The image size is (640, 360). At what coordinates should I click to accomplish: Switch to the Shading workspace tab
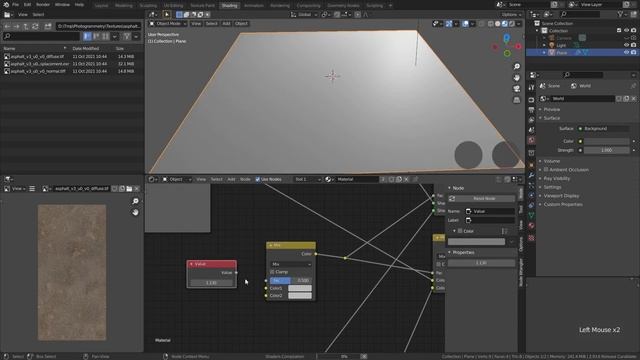(229, 5)
